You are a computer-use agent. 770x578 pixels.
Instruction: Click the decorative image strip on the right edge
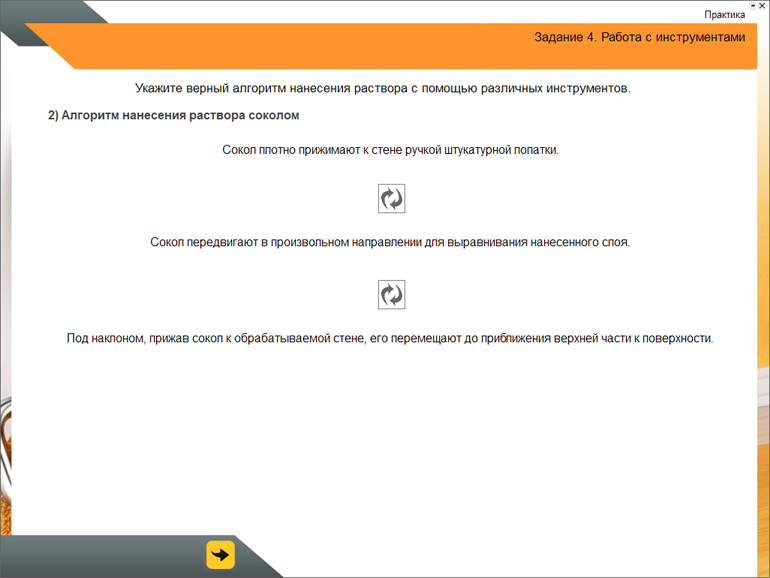(763, 400)
